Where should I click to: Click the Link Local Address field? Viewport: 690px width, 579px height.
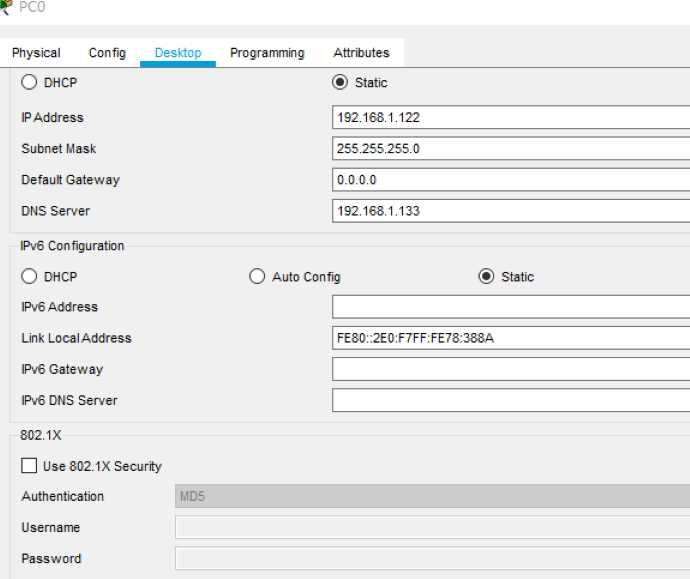(x=511, y=338)
